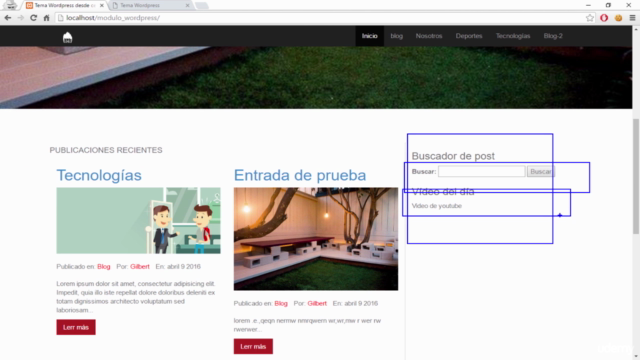Click the Lorem ipsum excerpt of Tecnologías post
640x360 pixels.
coord(136,297)
